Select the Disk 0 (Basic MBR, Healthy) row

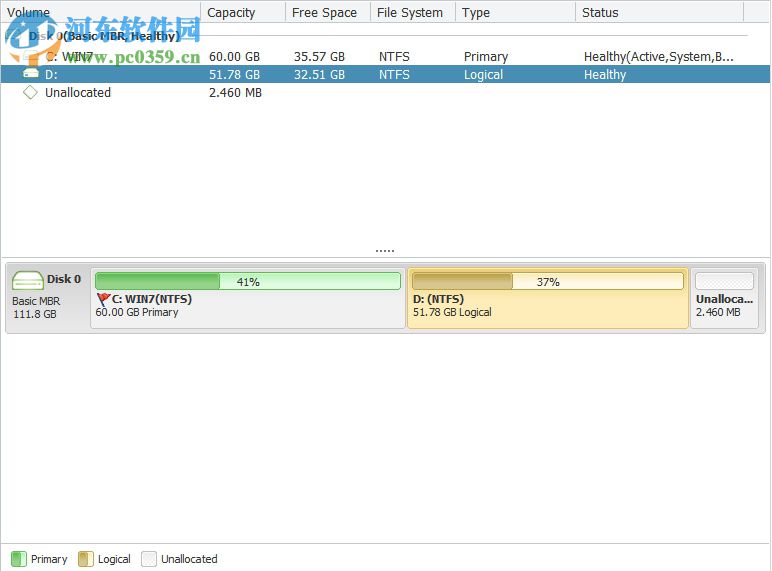tap(386, 36)
